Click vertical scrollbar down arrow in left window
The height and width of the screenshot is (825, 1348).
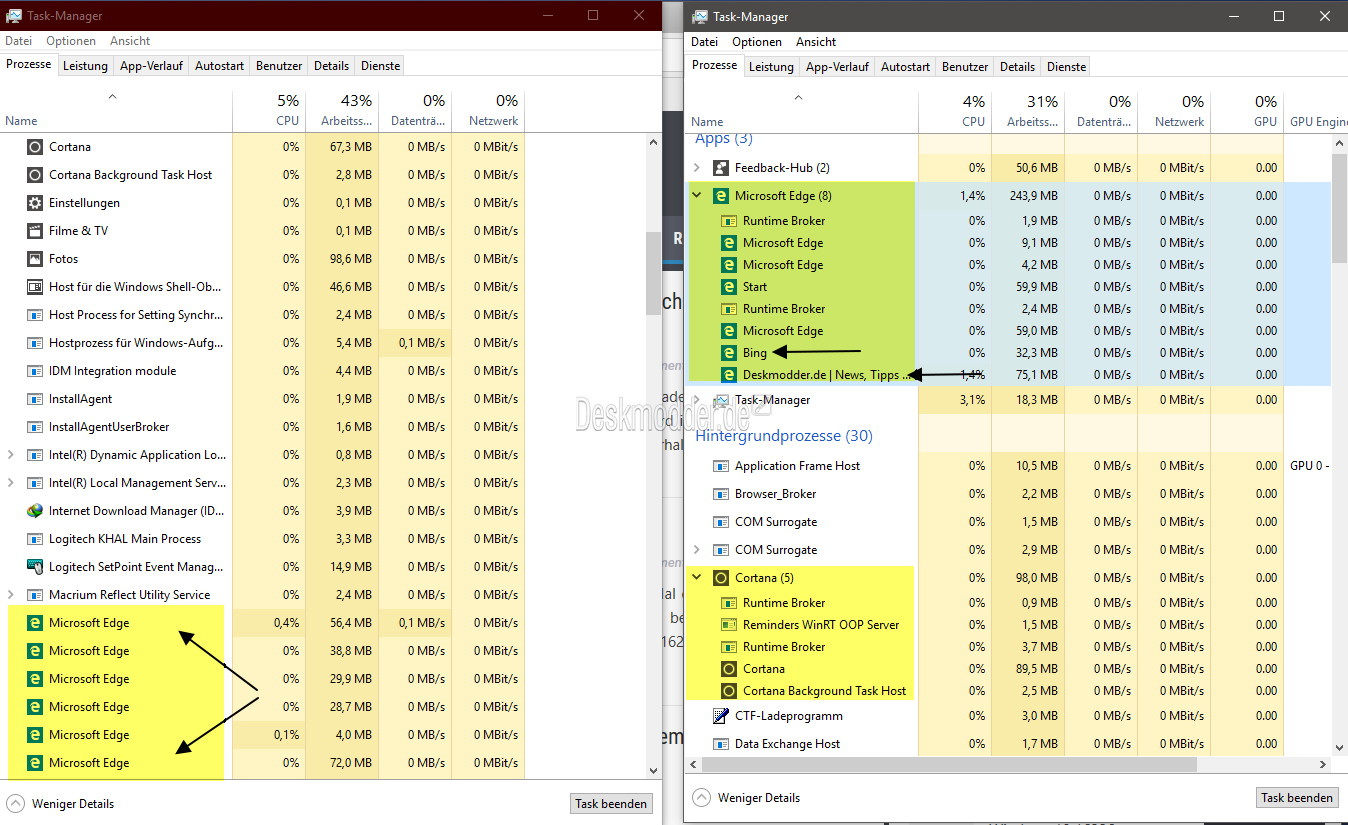coord(653,771)
